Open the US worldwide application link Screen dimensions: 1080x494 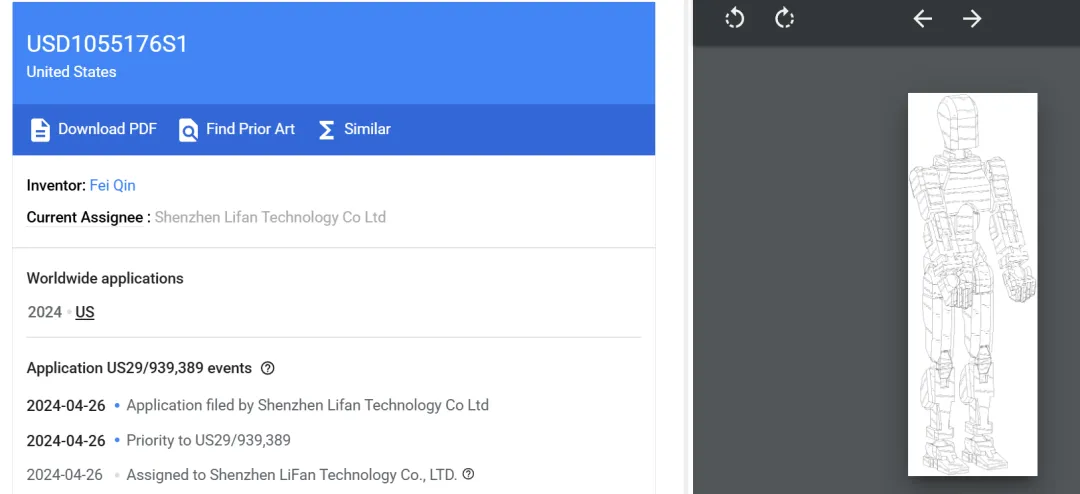point(85,312)
